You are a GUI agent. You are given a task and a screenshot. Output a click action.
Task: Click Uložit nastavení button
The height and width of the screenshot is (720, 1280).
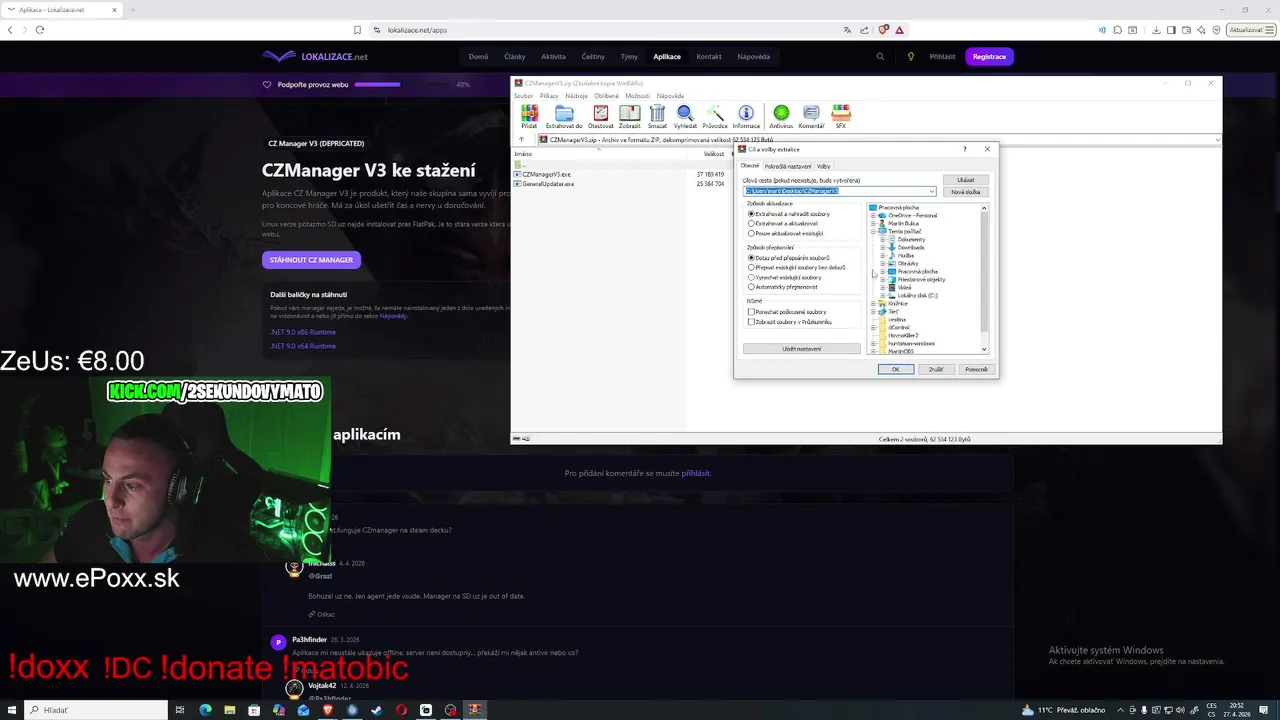coord(801,349)
